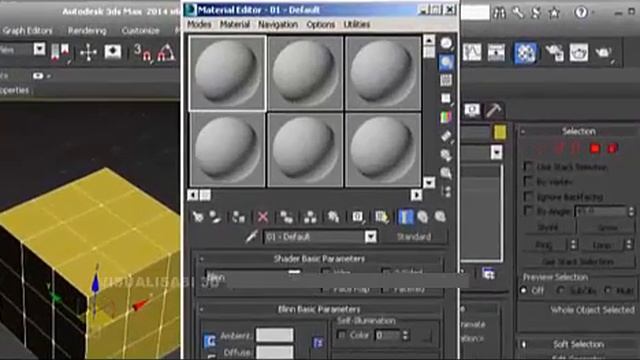Click Loop selection button

[602, 245]
